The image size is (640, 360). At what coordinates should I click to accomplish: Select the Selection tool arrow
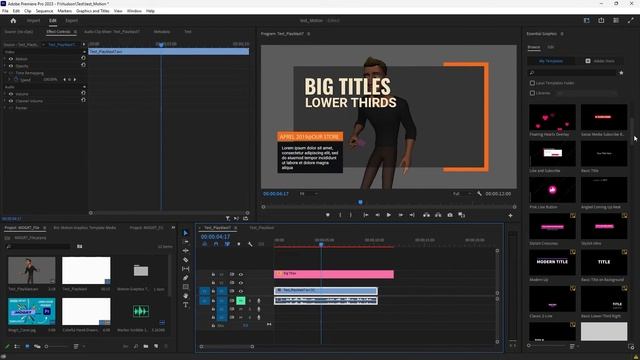click(186, 233)
